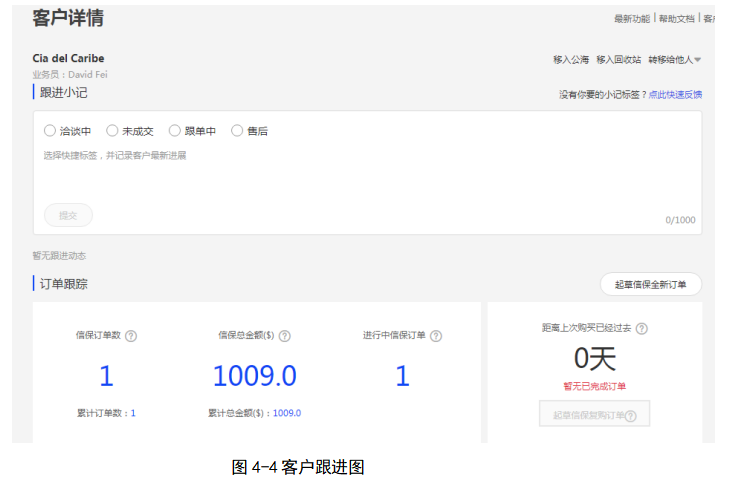
Task: Submit note with 提交 button
Action: pyautogui.click(x=68, y=215)
